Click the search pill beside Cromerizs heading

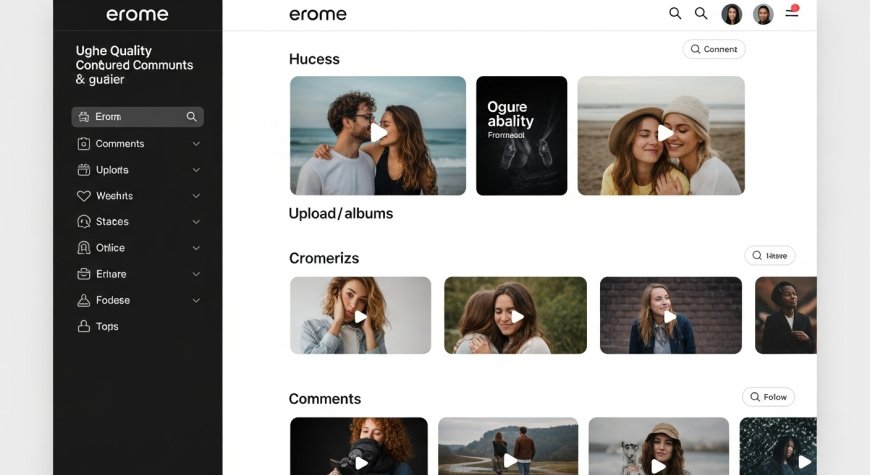[x=770, y=256]
